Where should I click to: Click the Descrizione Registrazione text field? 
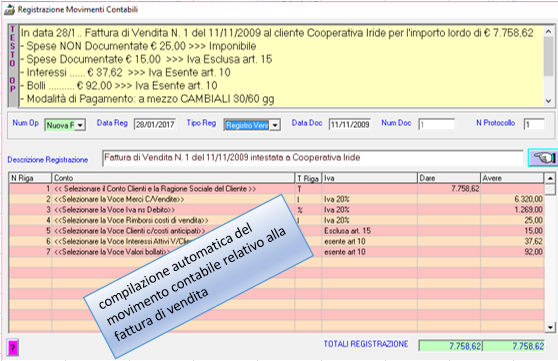312,158
